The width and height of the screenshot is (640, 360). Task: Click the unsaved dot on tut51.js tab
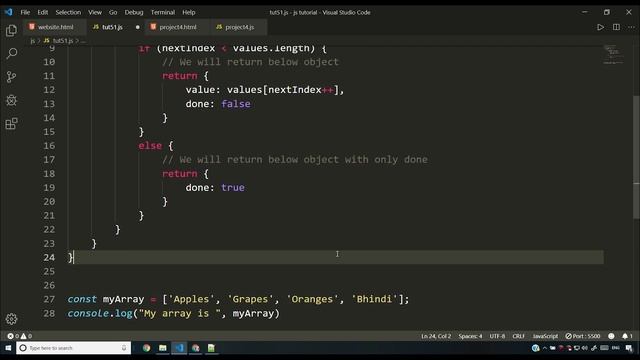(138, 27)
